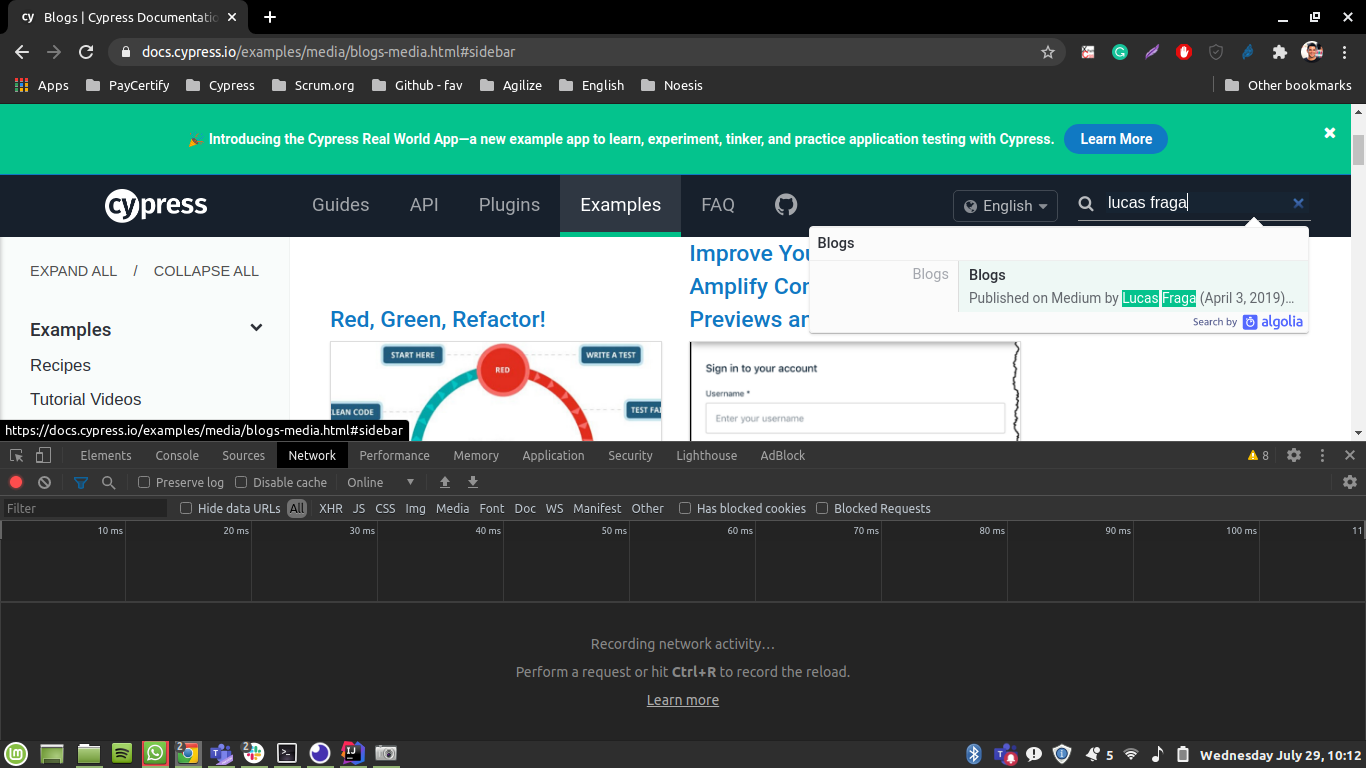Enable the Disable cache checkbox

pos(241,482)
